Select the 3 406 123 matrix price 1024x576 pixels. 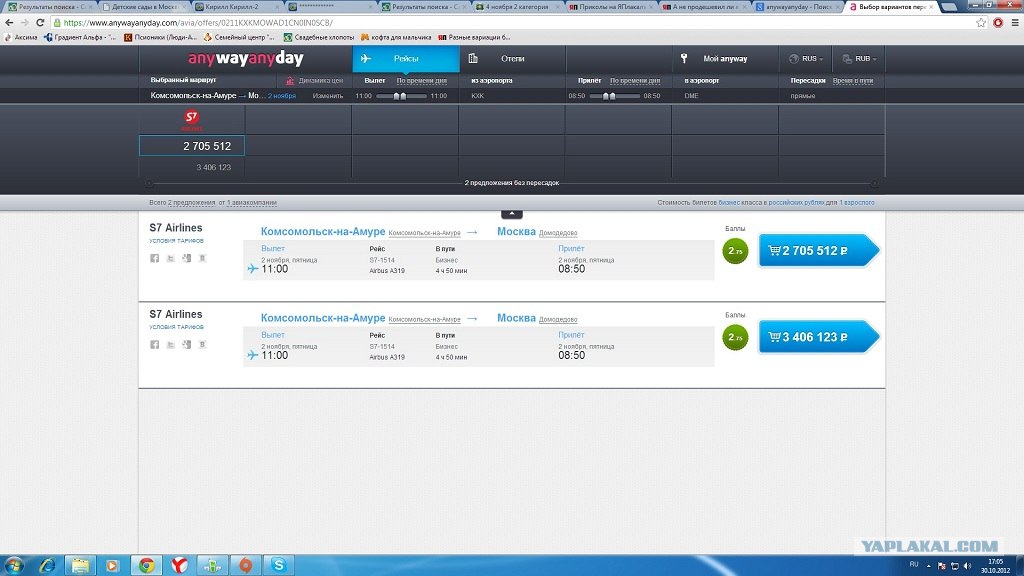point(214,167)
